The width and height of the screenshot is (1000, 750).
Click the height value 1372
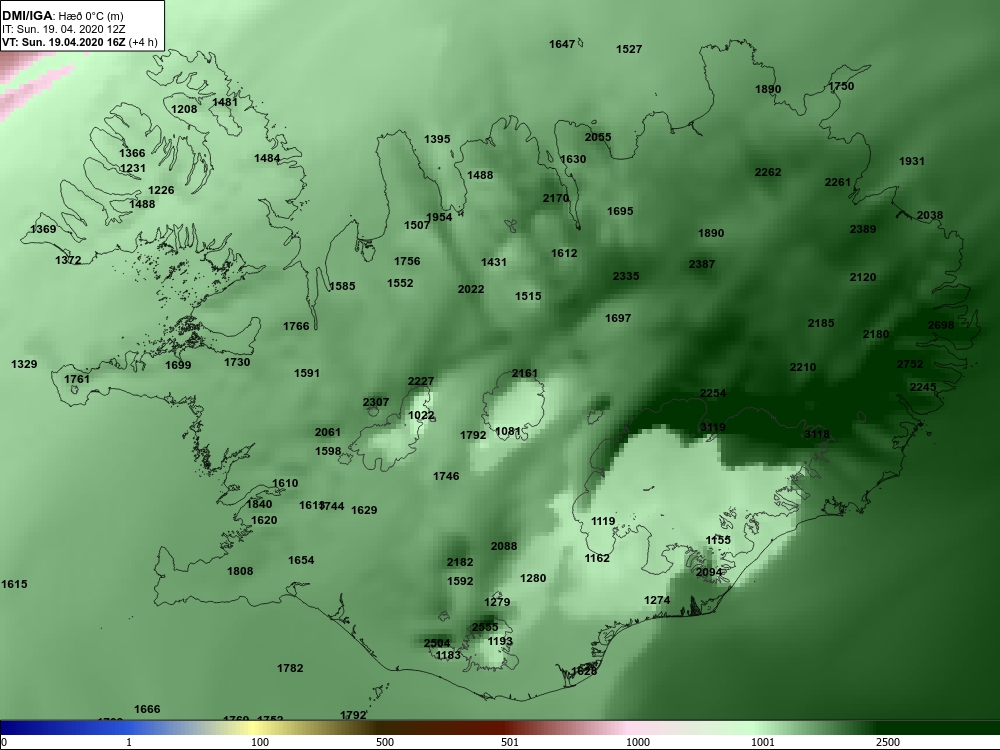(x=68, y=260)
